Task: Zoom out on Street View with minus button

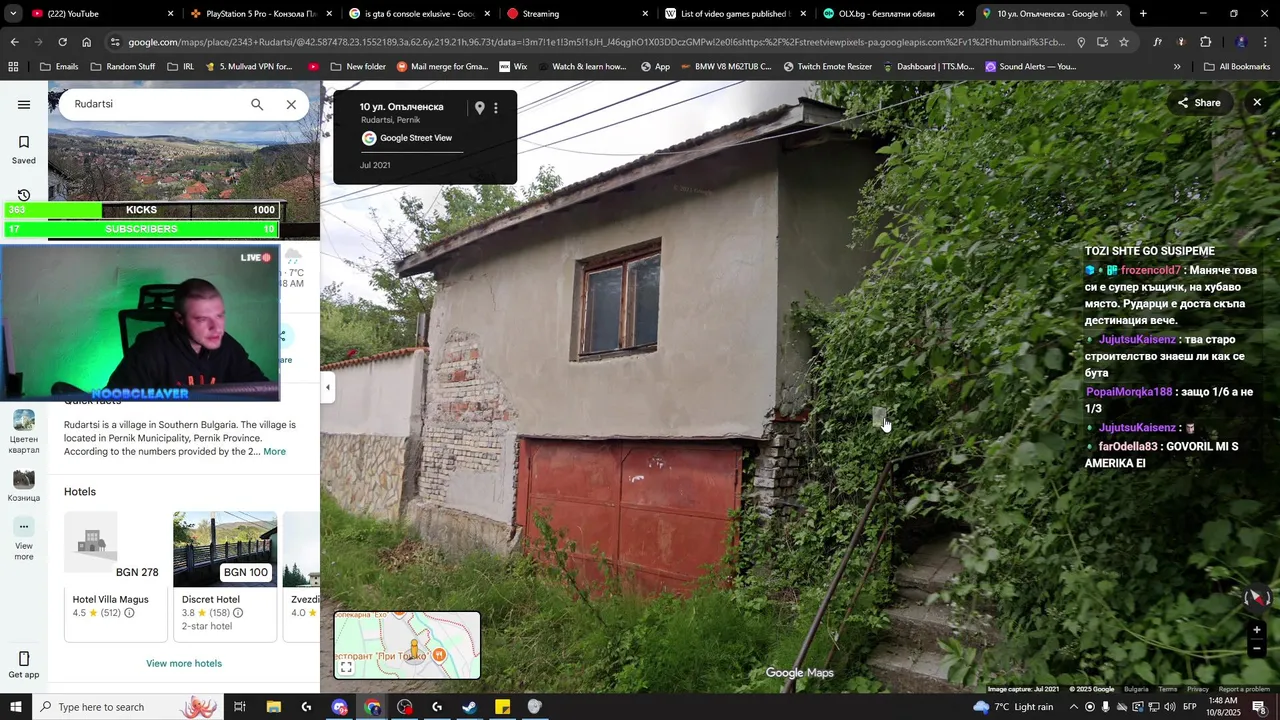Action: pyautogui.click(x=1257, y=648)
